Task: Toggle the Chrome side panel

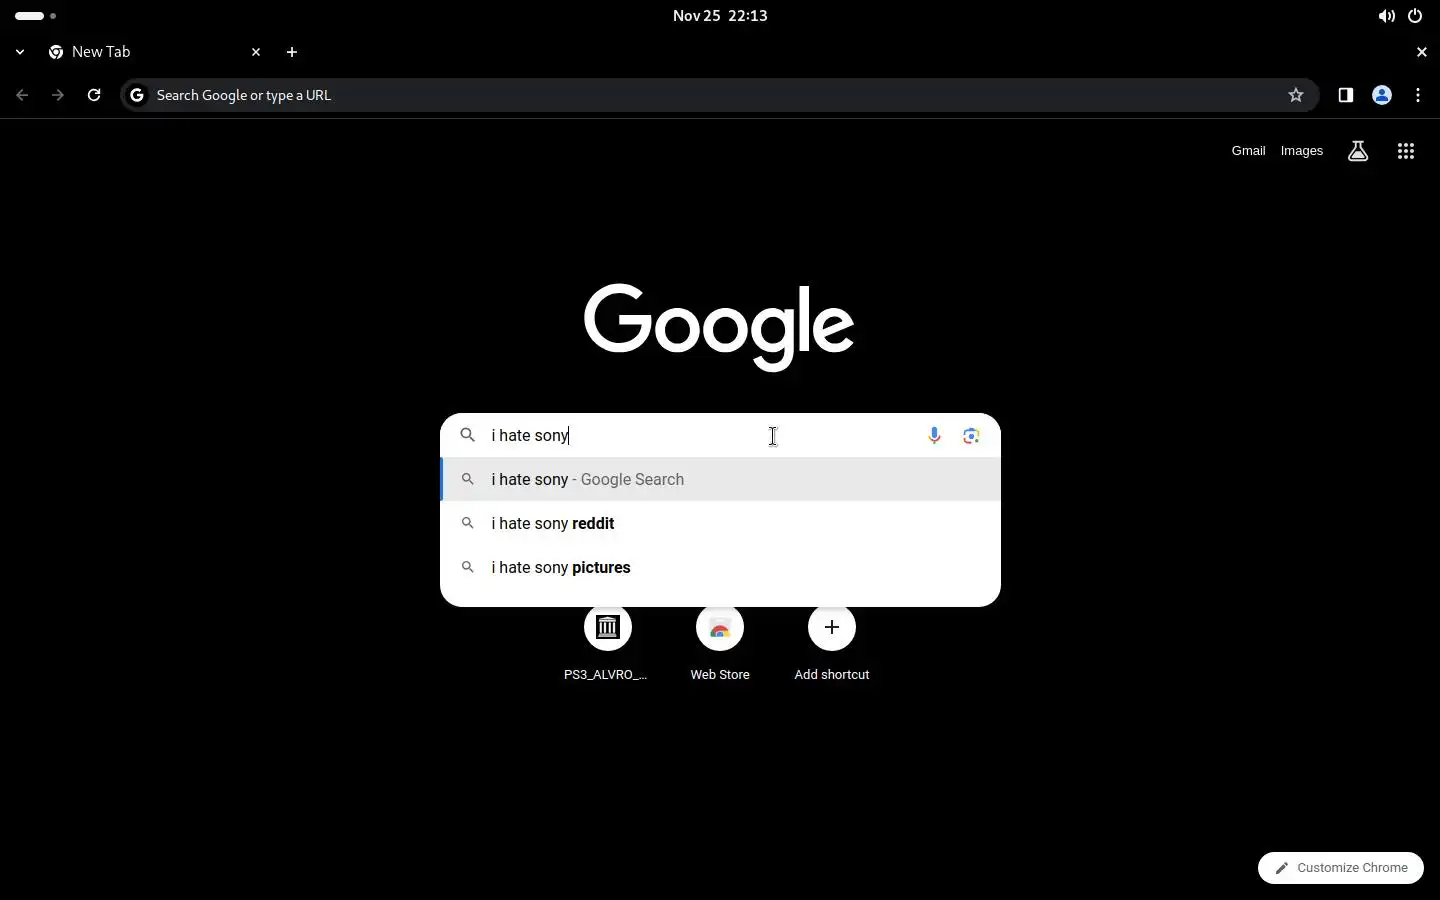Action: click(x=1346, y=95)
